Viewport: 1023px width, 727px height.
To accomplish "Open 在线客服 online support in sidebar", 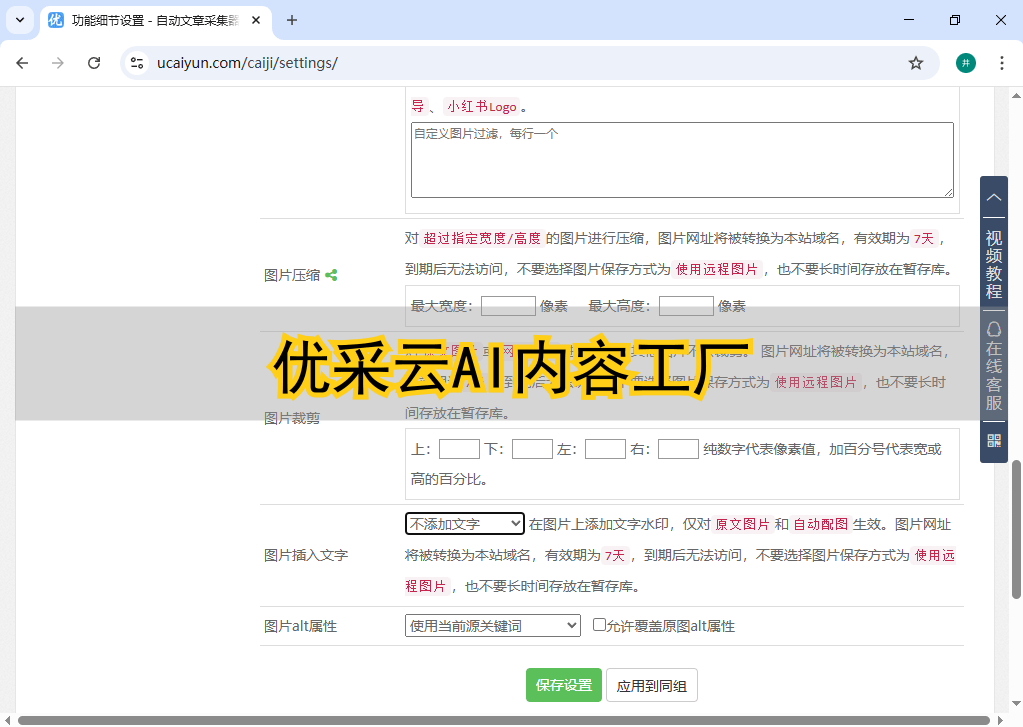I will pos(993,368).
